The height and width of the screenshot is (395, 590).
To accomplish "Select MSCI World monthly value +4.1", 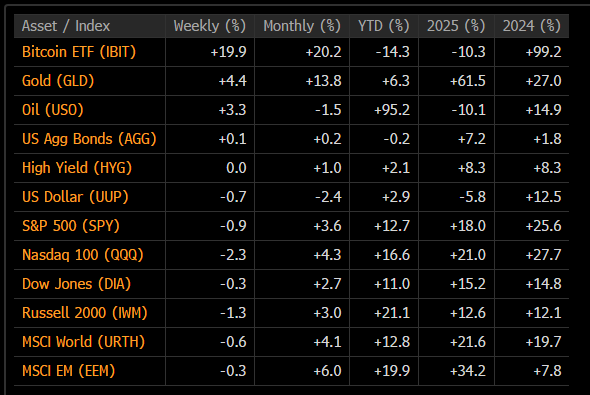I will [327, 342].
